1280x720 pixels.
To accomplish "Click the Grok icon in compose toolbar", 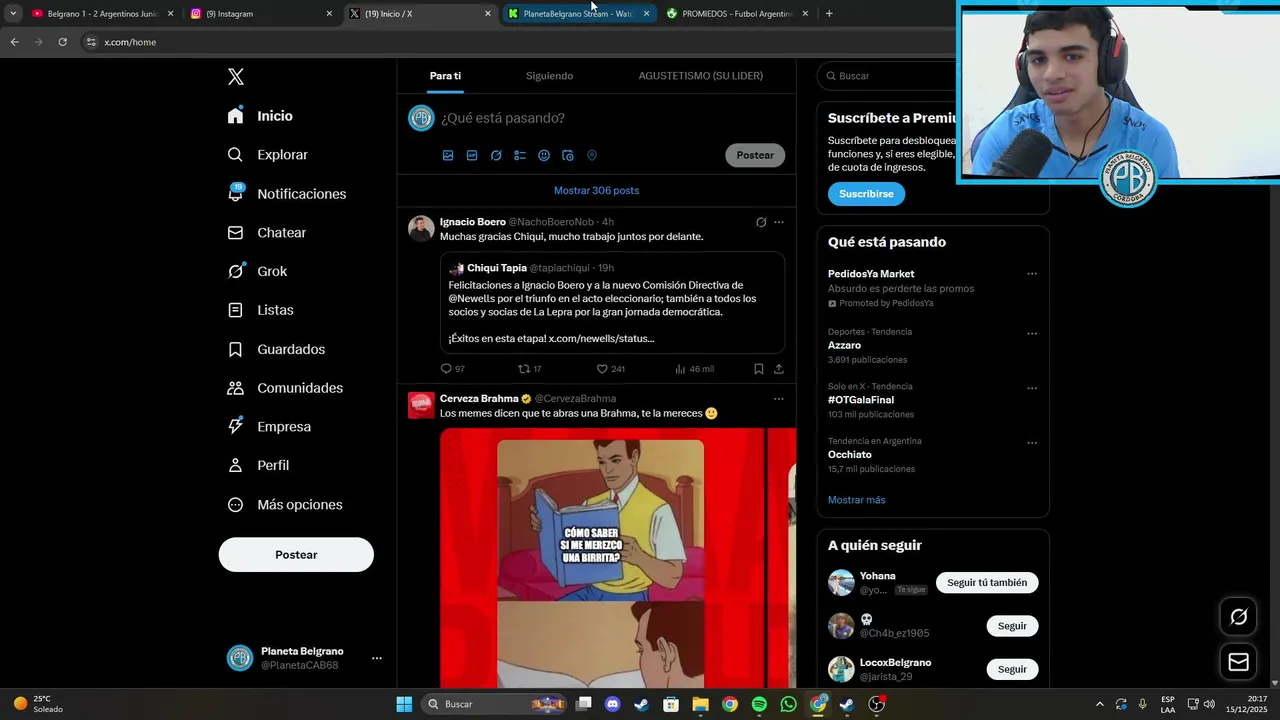I will coord(496,155).
